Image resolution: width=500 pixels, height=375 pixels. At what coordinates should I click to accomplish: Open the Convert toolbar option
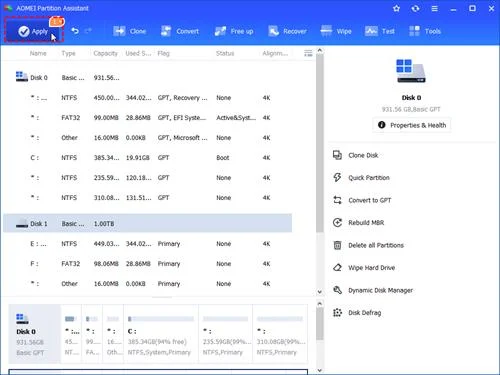(180, 31)
